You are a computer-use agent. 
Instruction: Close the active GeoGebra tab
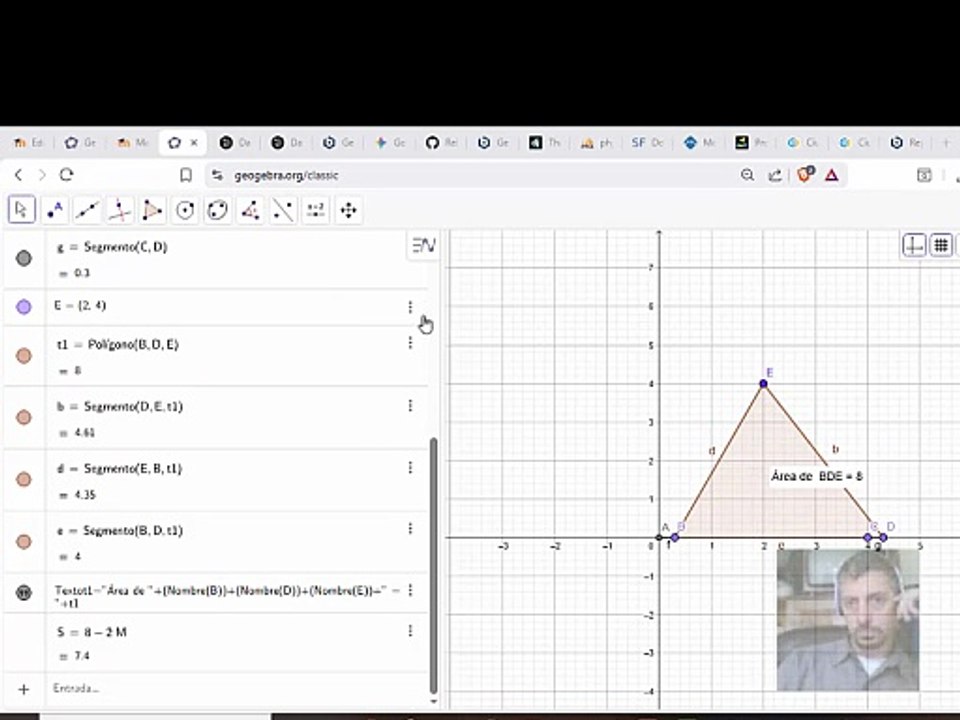pyautogui.click(x=194, y=143)
